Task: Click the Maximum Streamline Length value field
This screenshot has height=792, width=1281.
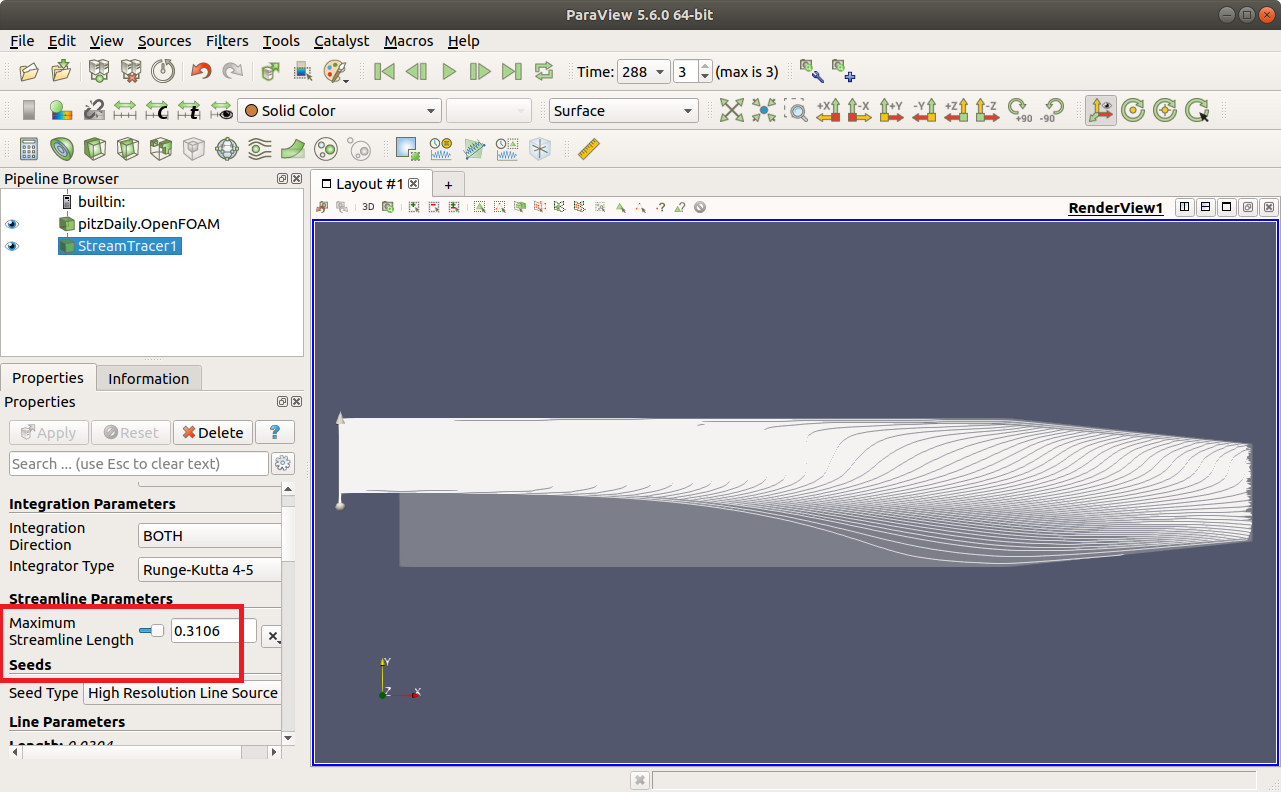Action: click(214, 631)
